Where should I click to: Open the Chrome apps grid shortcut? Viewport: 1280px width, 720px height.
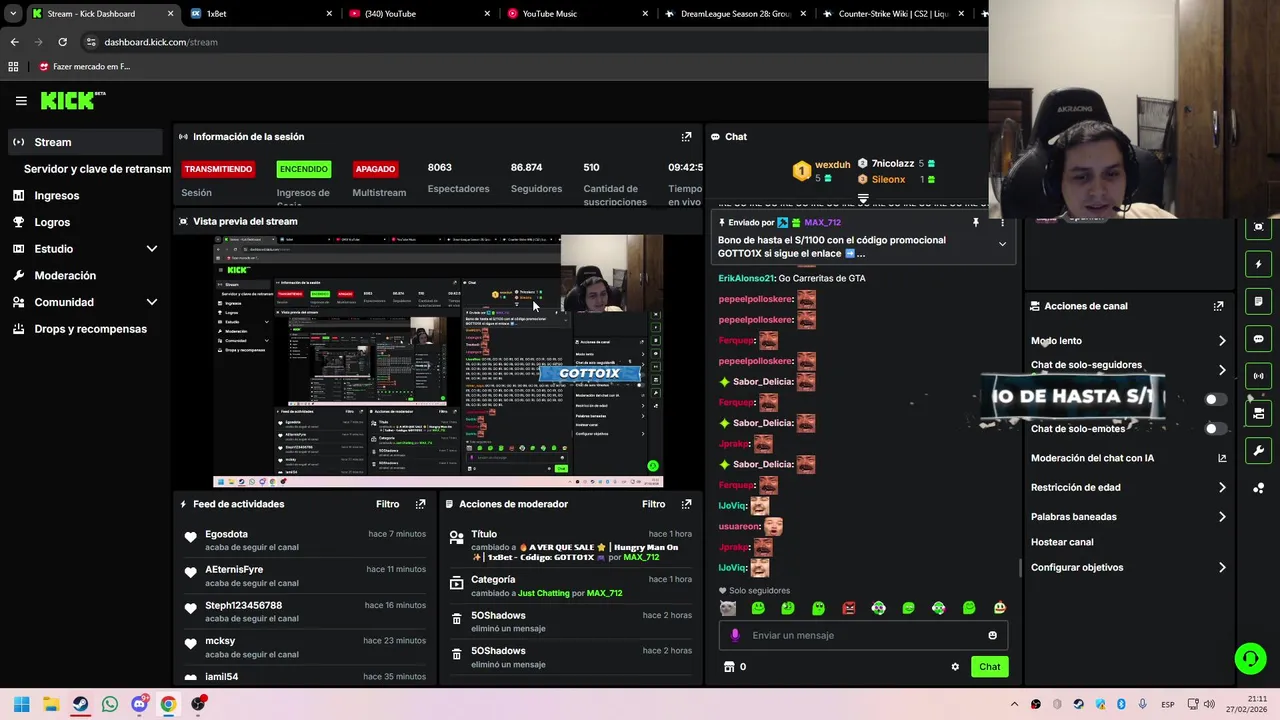point(13,67)
